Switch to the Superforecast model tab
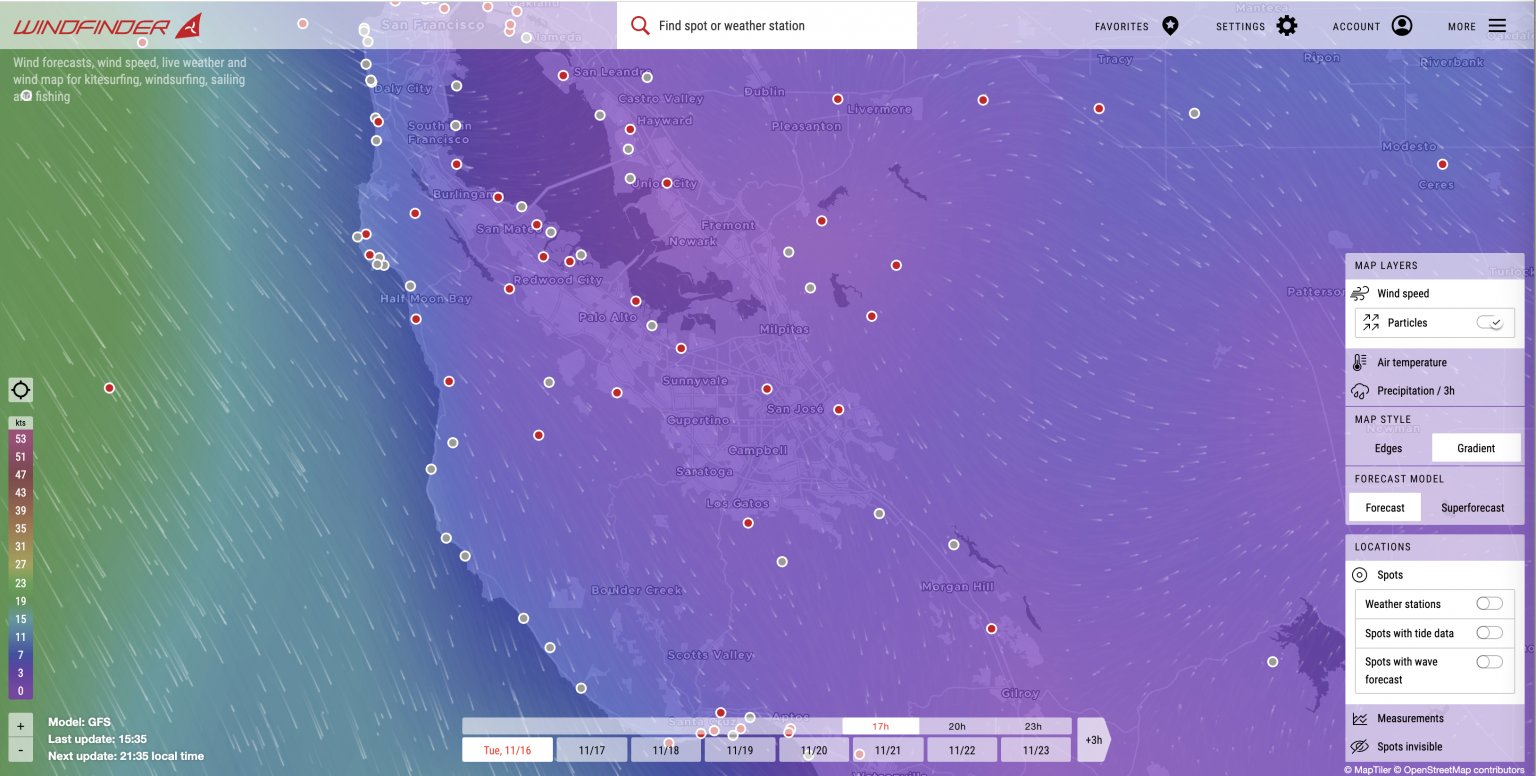The width and height of the screenshot is (1536, 776). coord(1472,507)
